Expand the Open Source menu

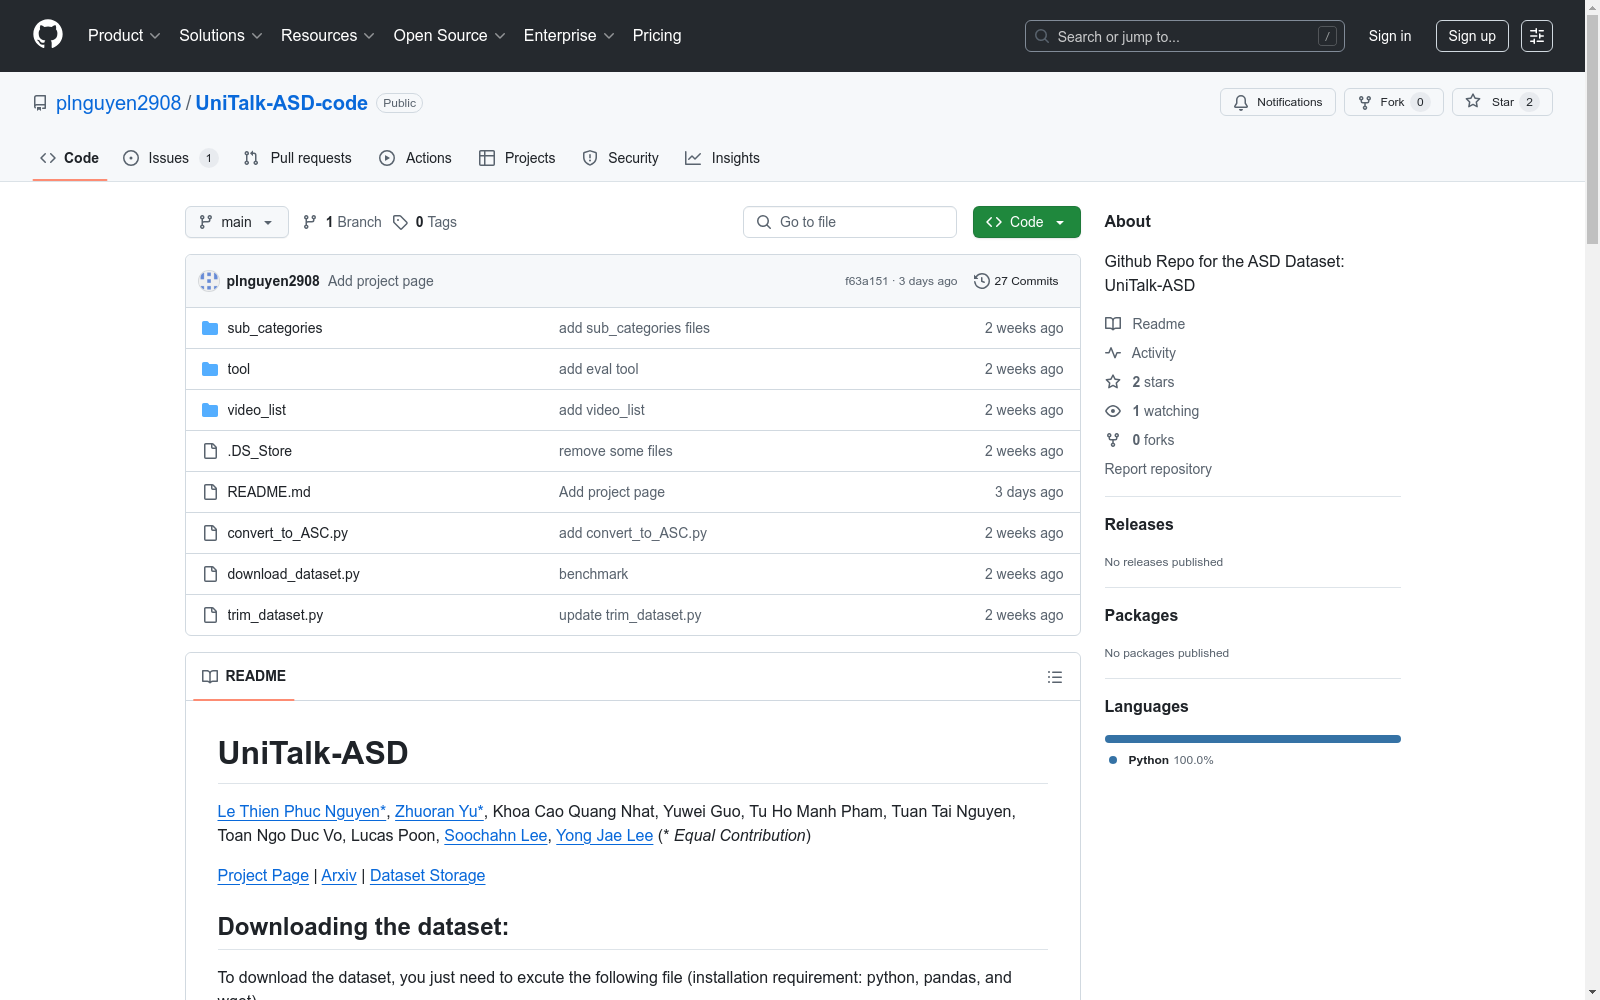point(449,36)
